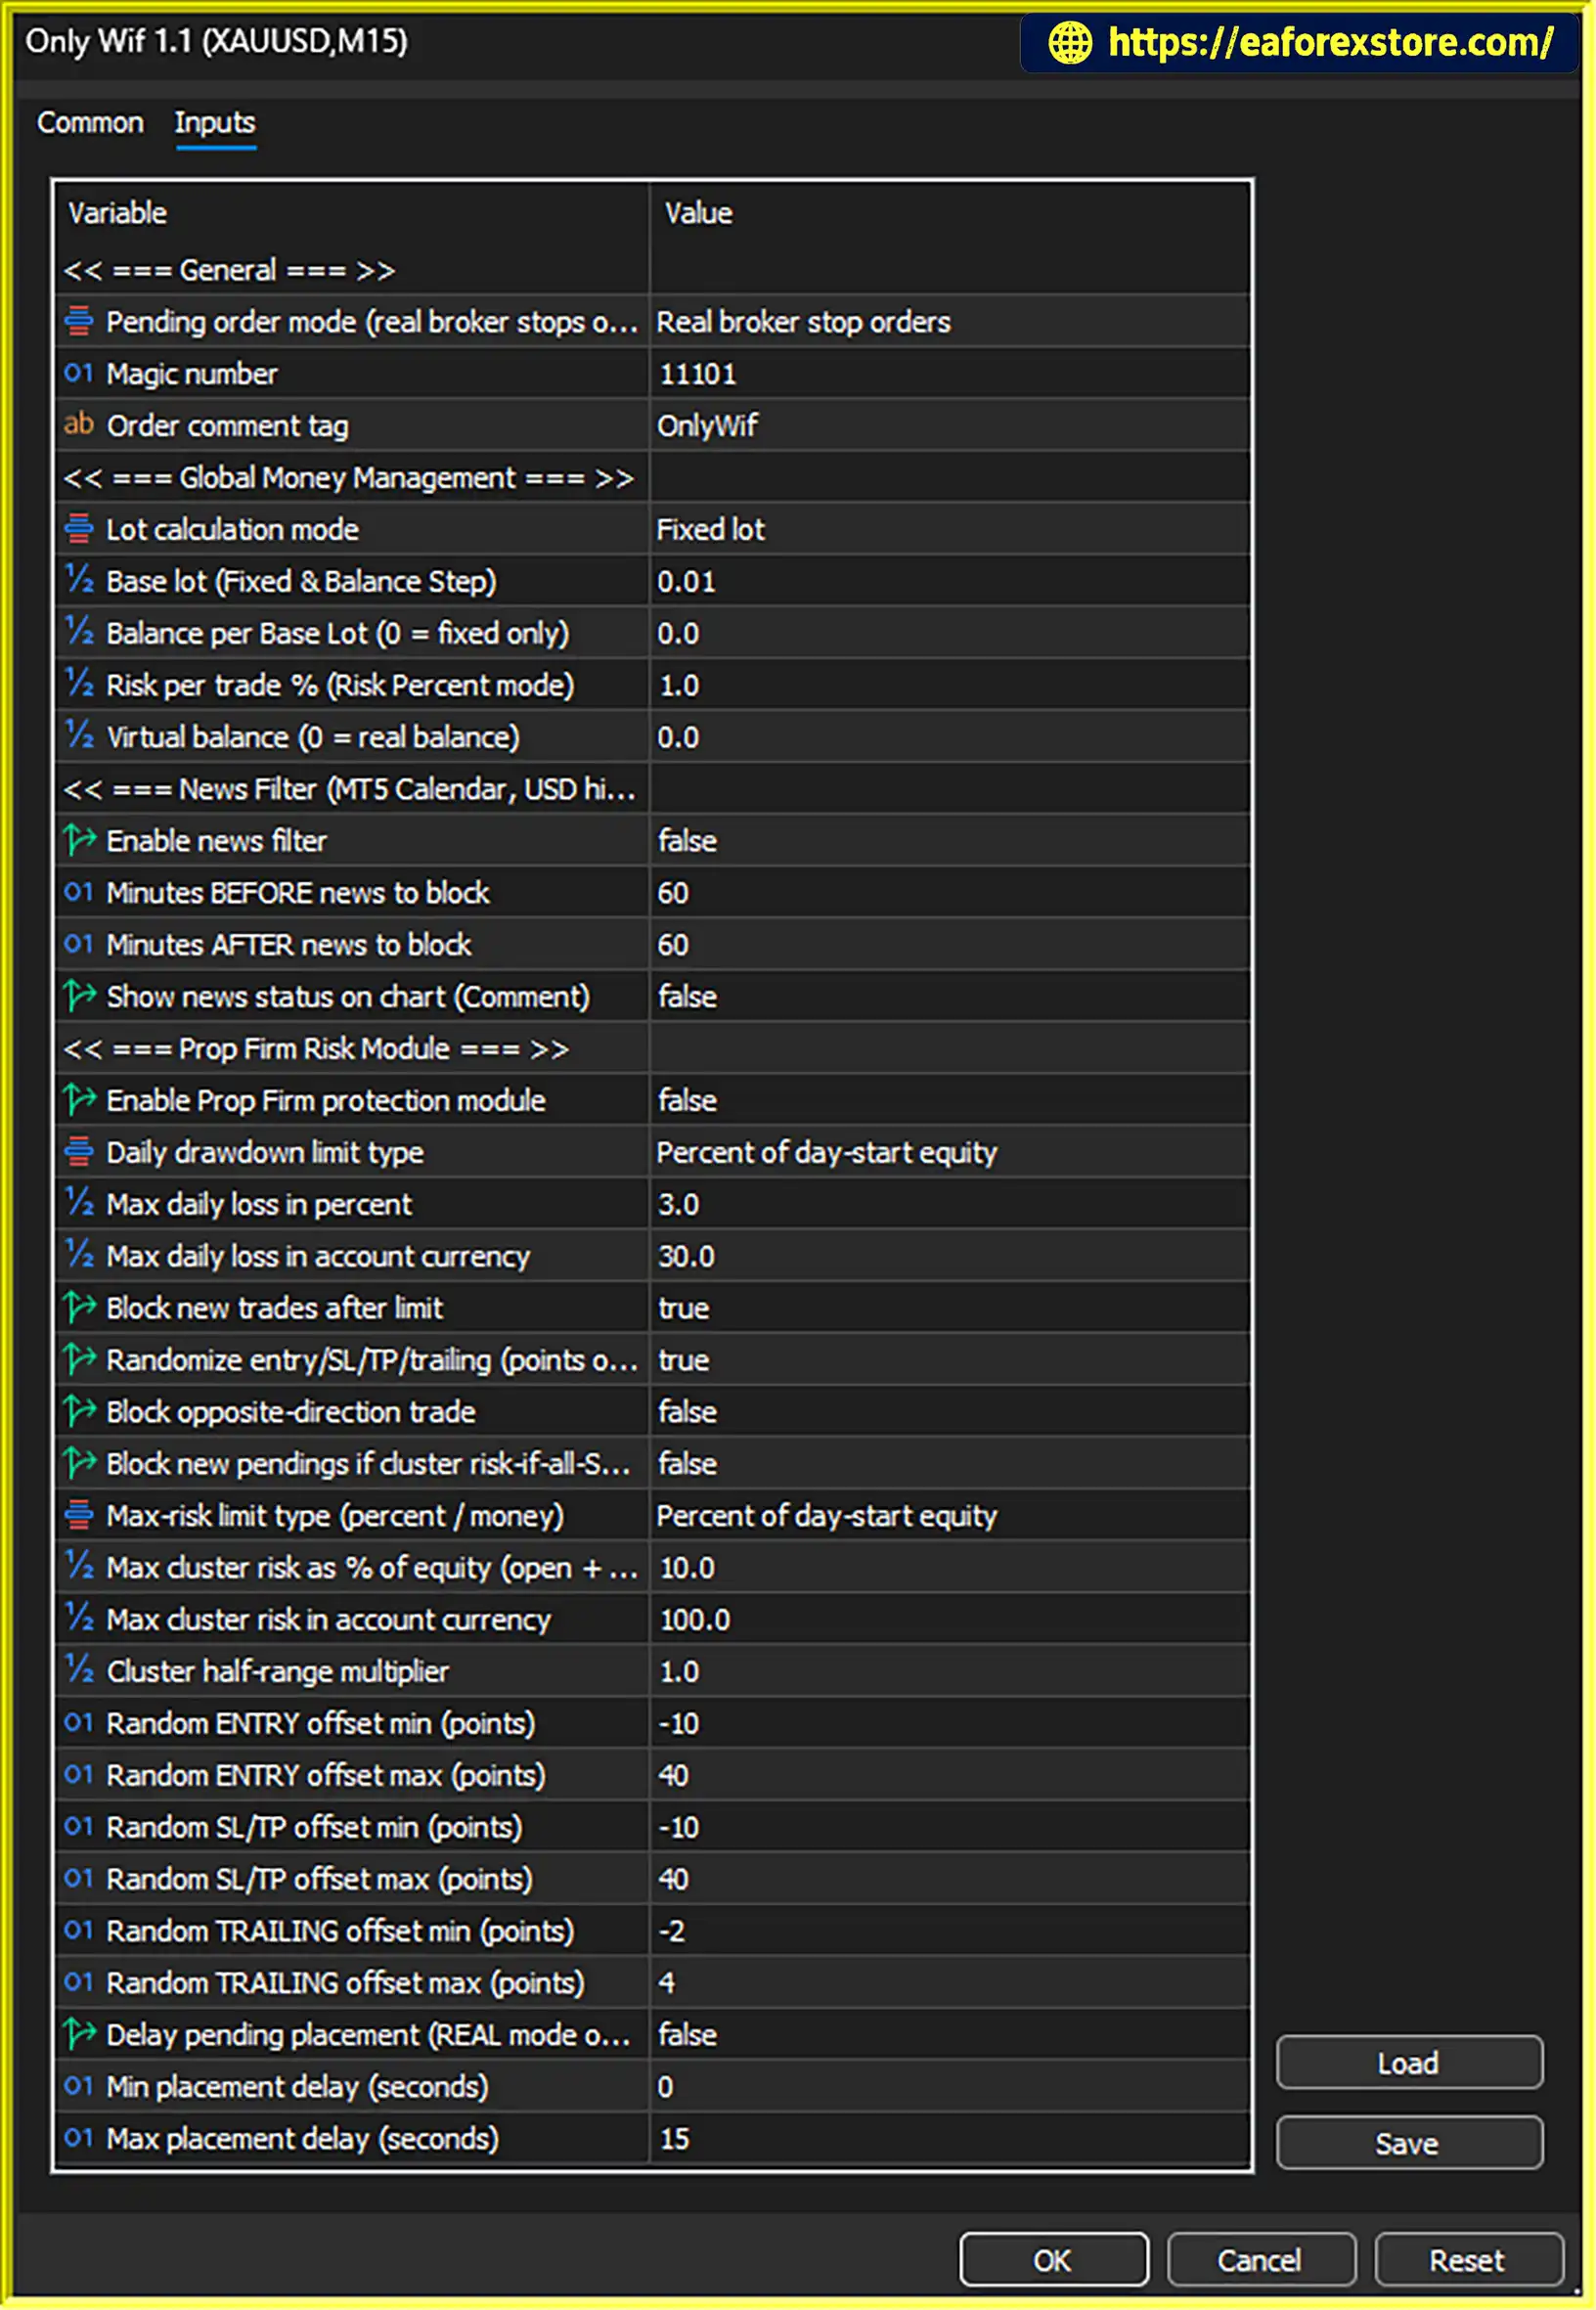The height and width of the screenshot is (2310, 1596).
Task: Open the Real broker stop orders dropdown value
Action: click(950, 322)
